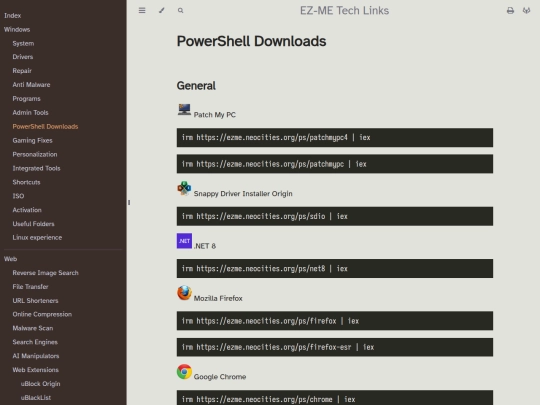Viewport: 540px width, 405px height.
Task: Open the Web sidebar section
Action: click(x=10, y=259)
